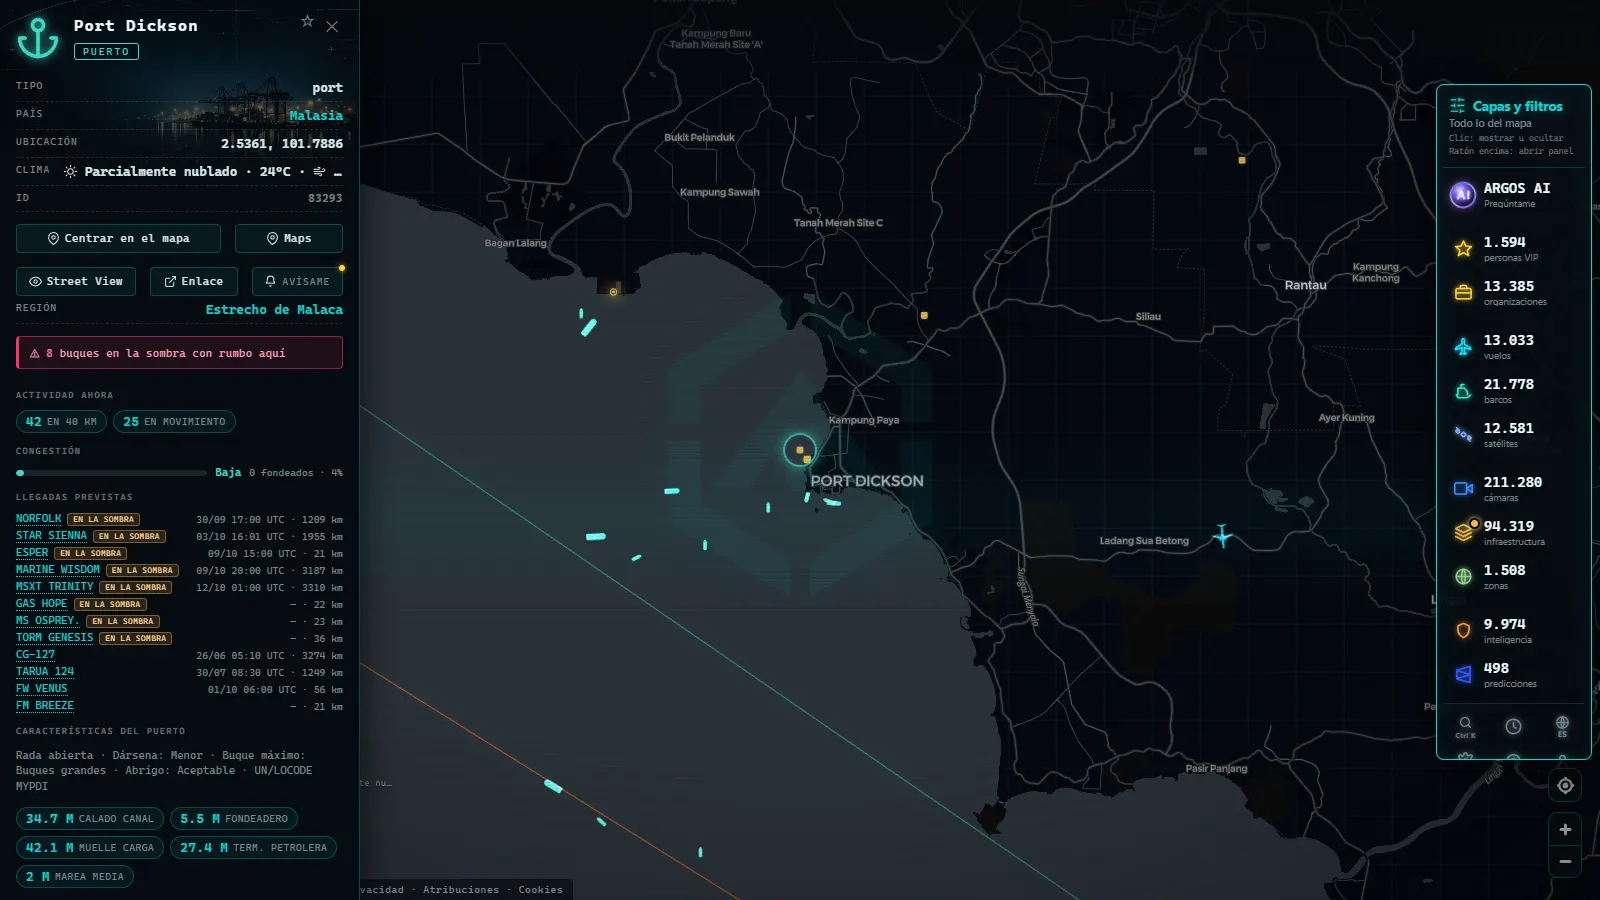Click the congestion level bar

coord(111,473)
